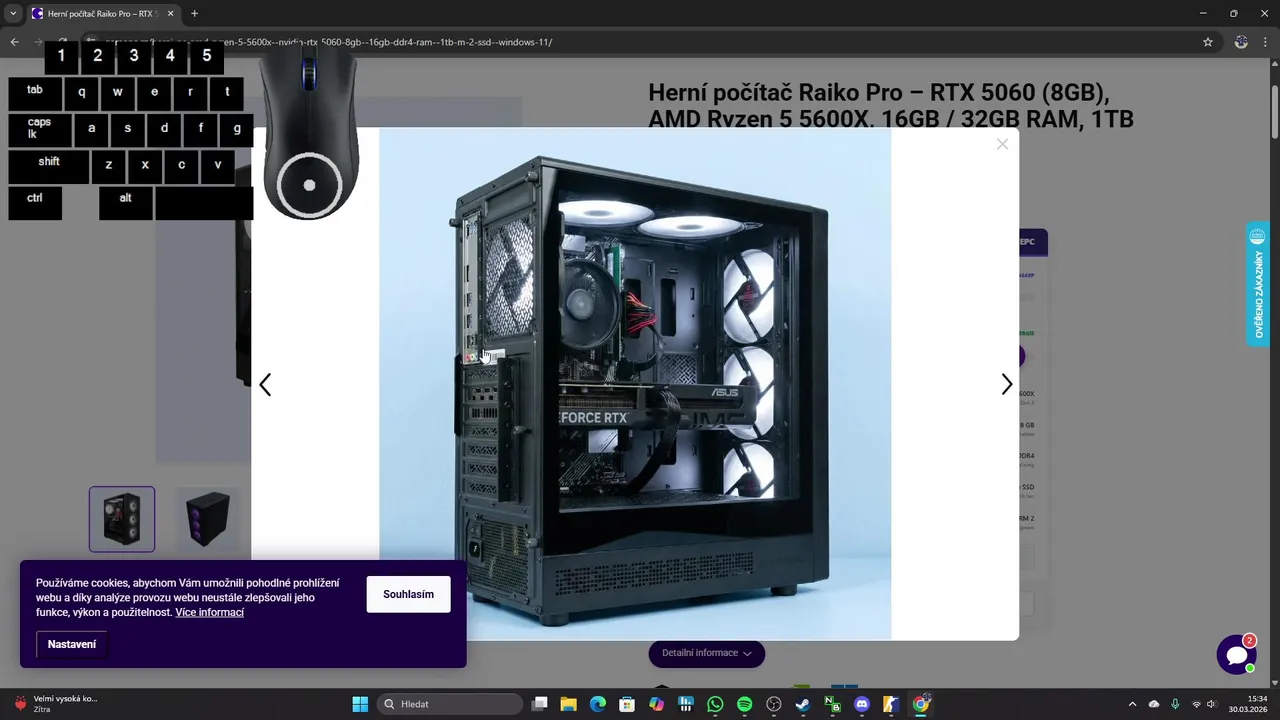Open Steam from the taskbar

(803, 704)
